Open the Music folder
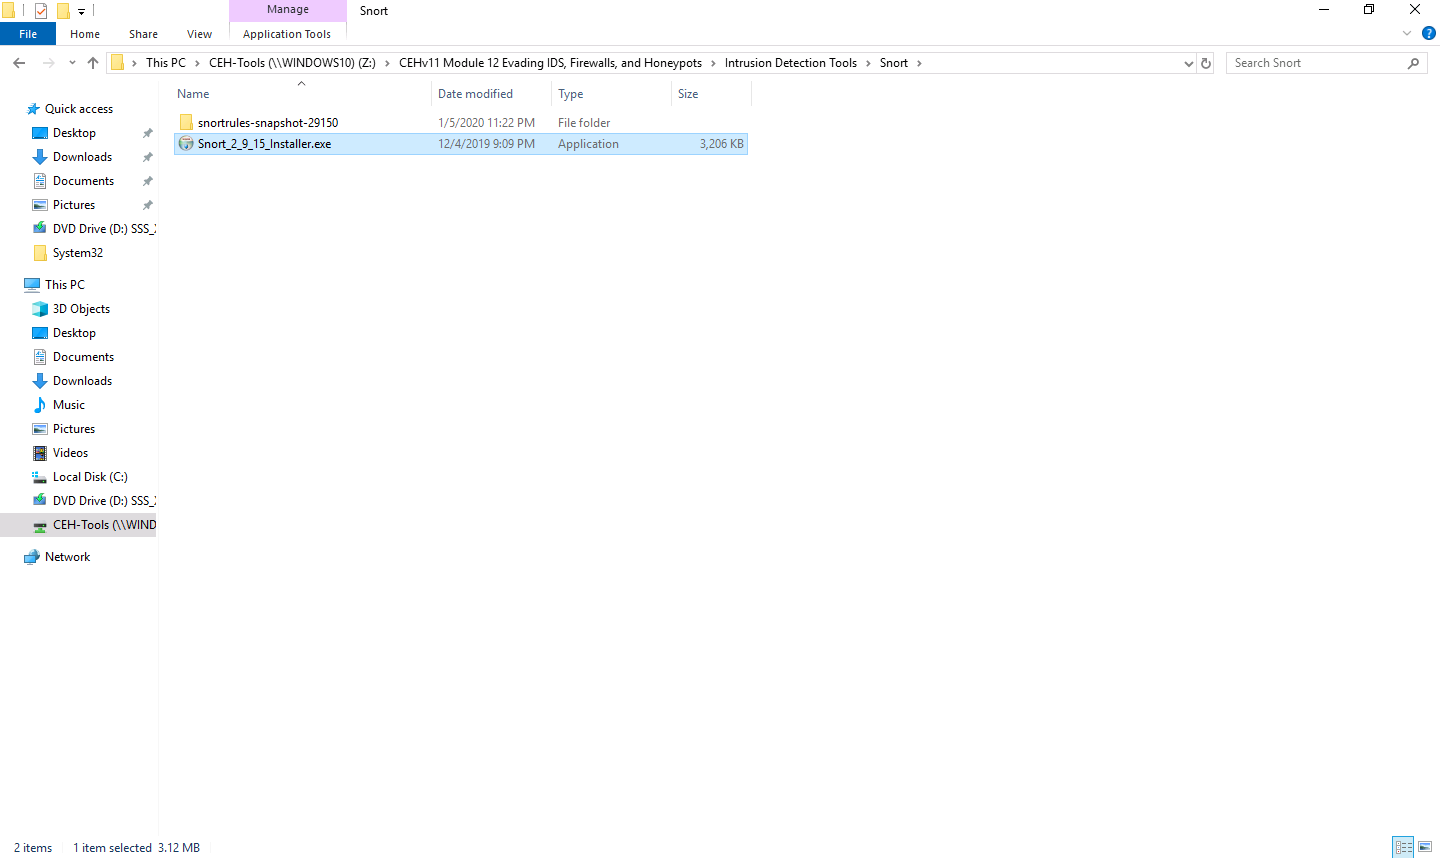Viewport: 1440px width, 858px height. [x=69, y=405]
